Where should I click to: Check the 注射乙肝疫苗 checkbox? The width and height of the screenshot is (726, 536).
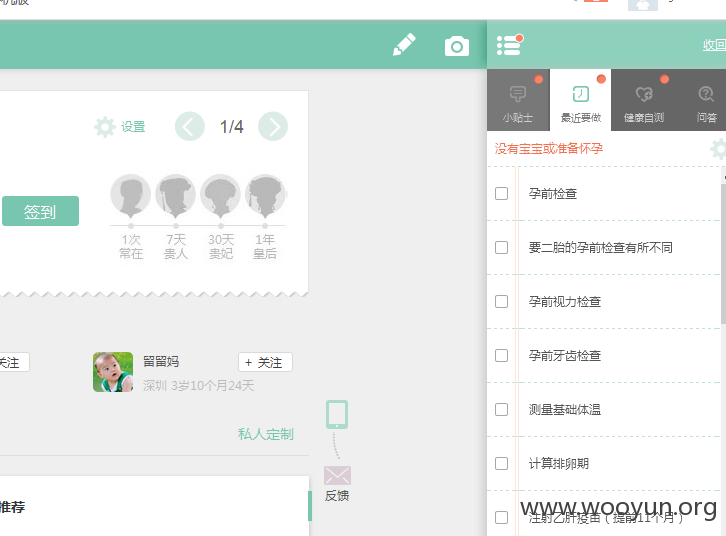coord(501,517)
